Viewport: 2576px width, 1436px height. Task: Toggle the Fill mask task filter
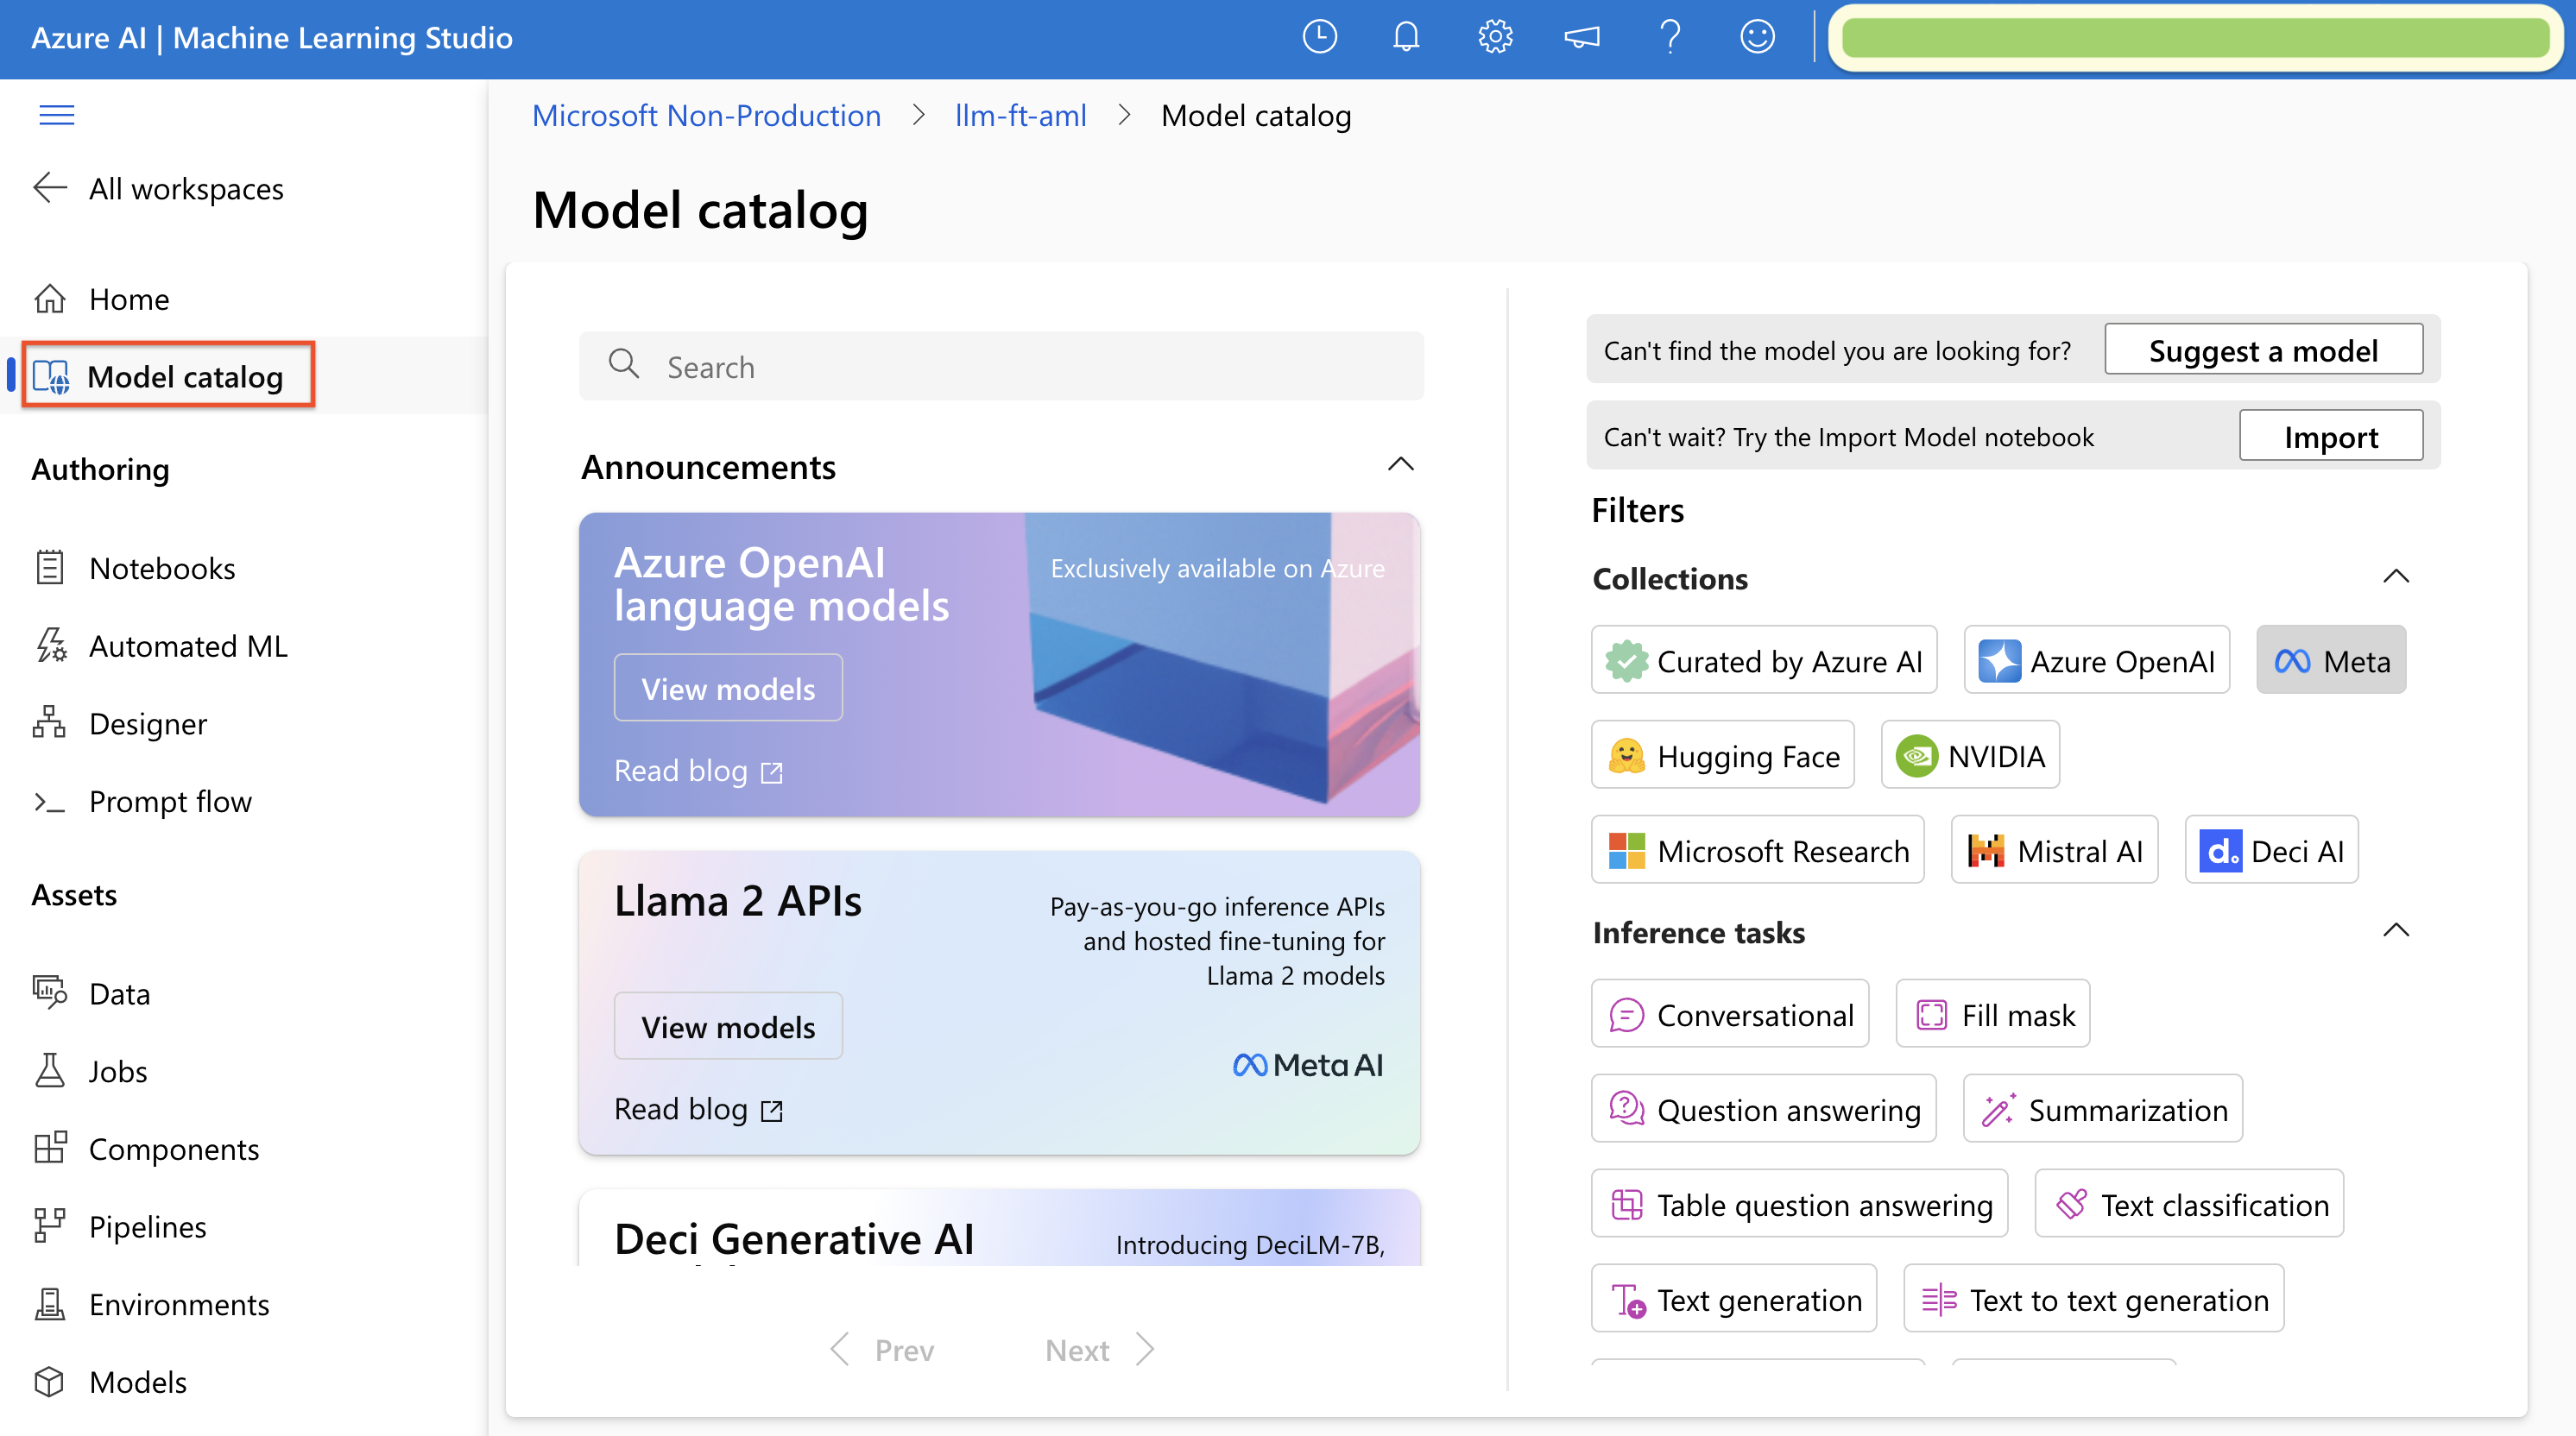pos(1993,1014)
